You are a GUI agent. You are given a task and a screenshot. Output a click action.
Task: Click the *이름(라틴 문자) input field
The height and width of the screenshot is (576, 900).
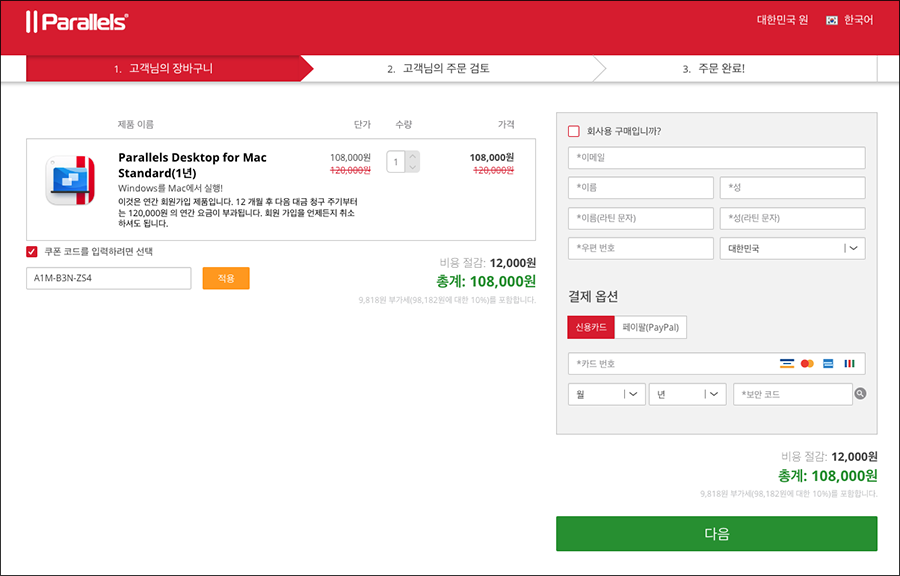pyautogui.click(x=641, y=218)
